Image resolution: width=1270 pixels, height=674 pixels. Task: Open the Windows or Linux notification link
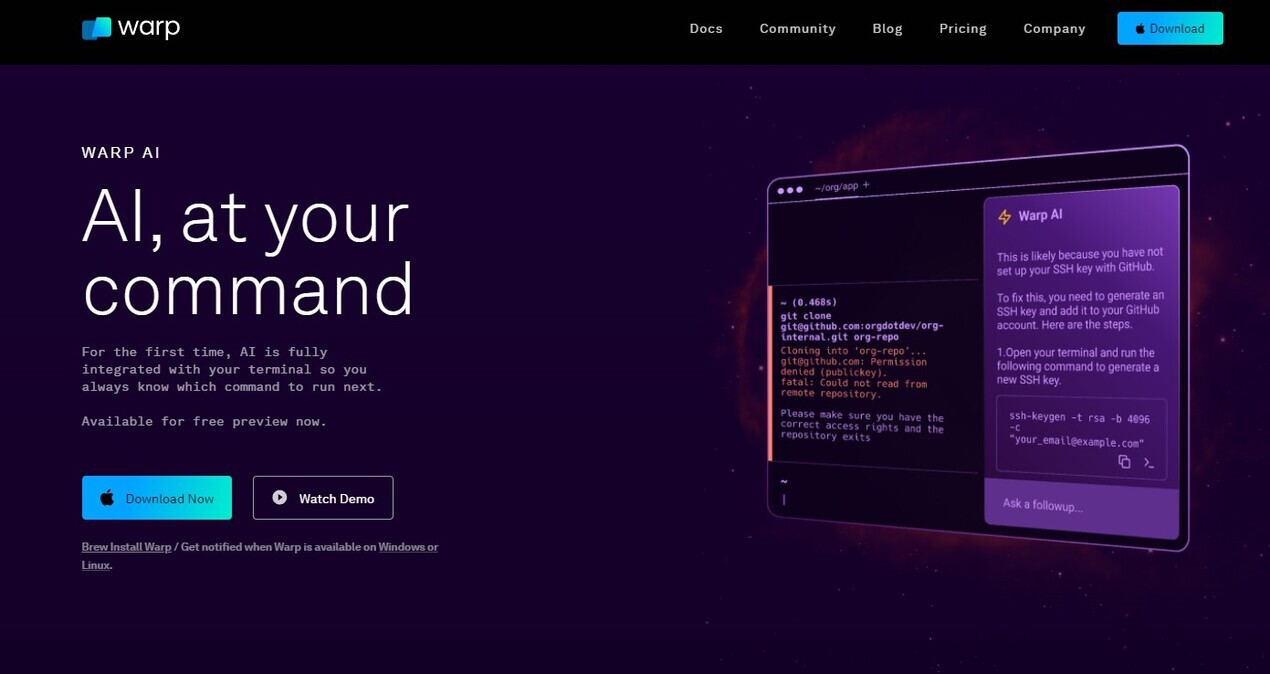[x=407, y=547]
